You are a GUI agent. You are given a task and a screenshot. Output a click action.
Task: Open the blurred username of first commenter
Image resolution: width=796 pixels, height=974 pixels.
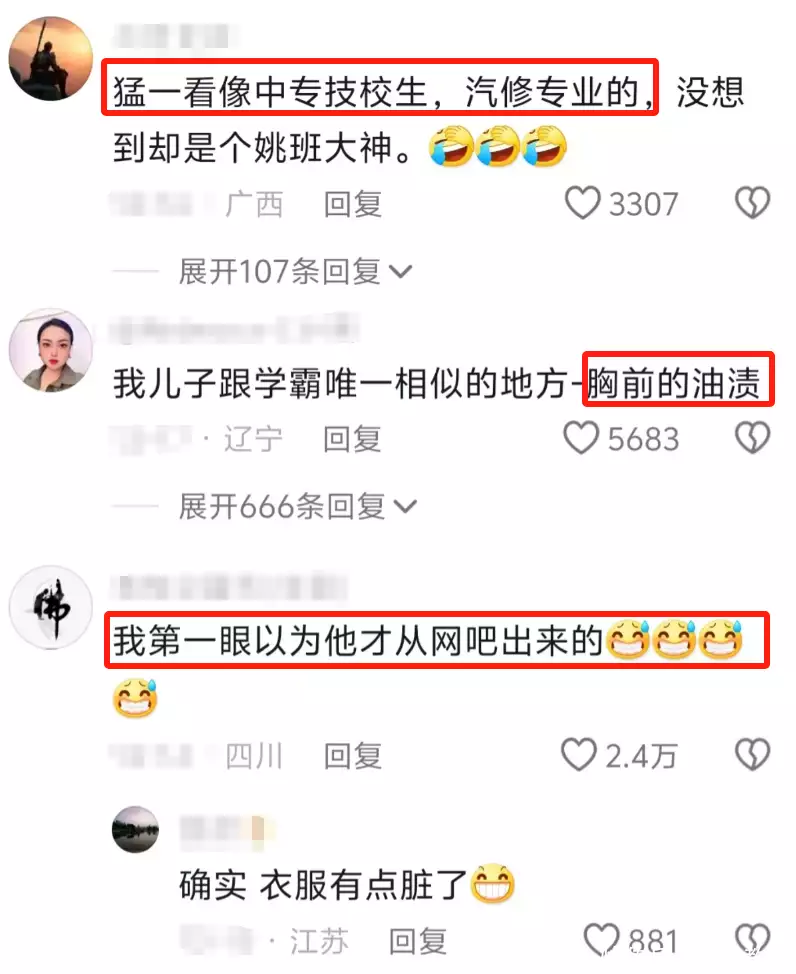tap(174, 36)
